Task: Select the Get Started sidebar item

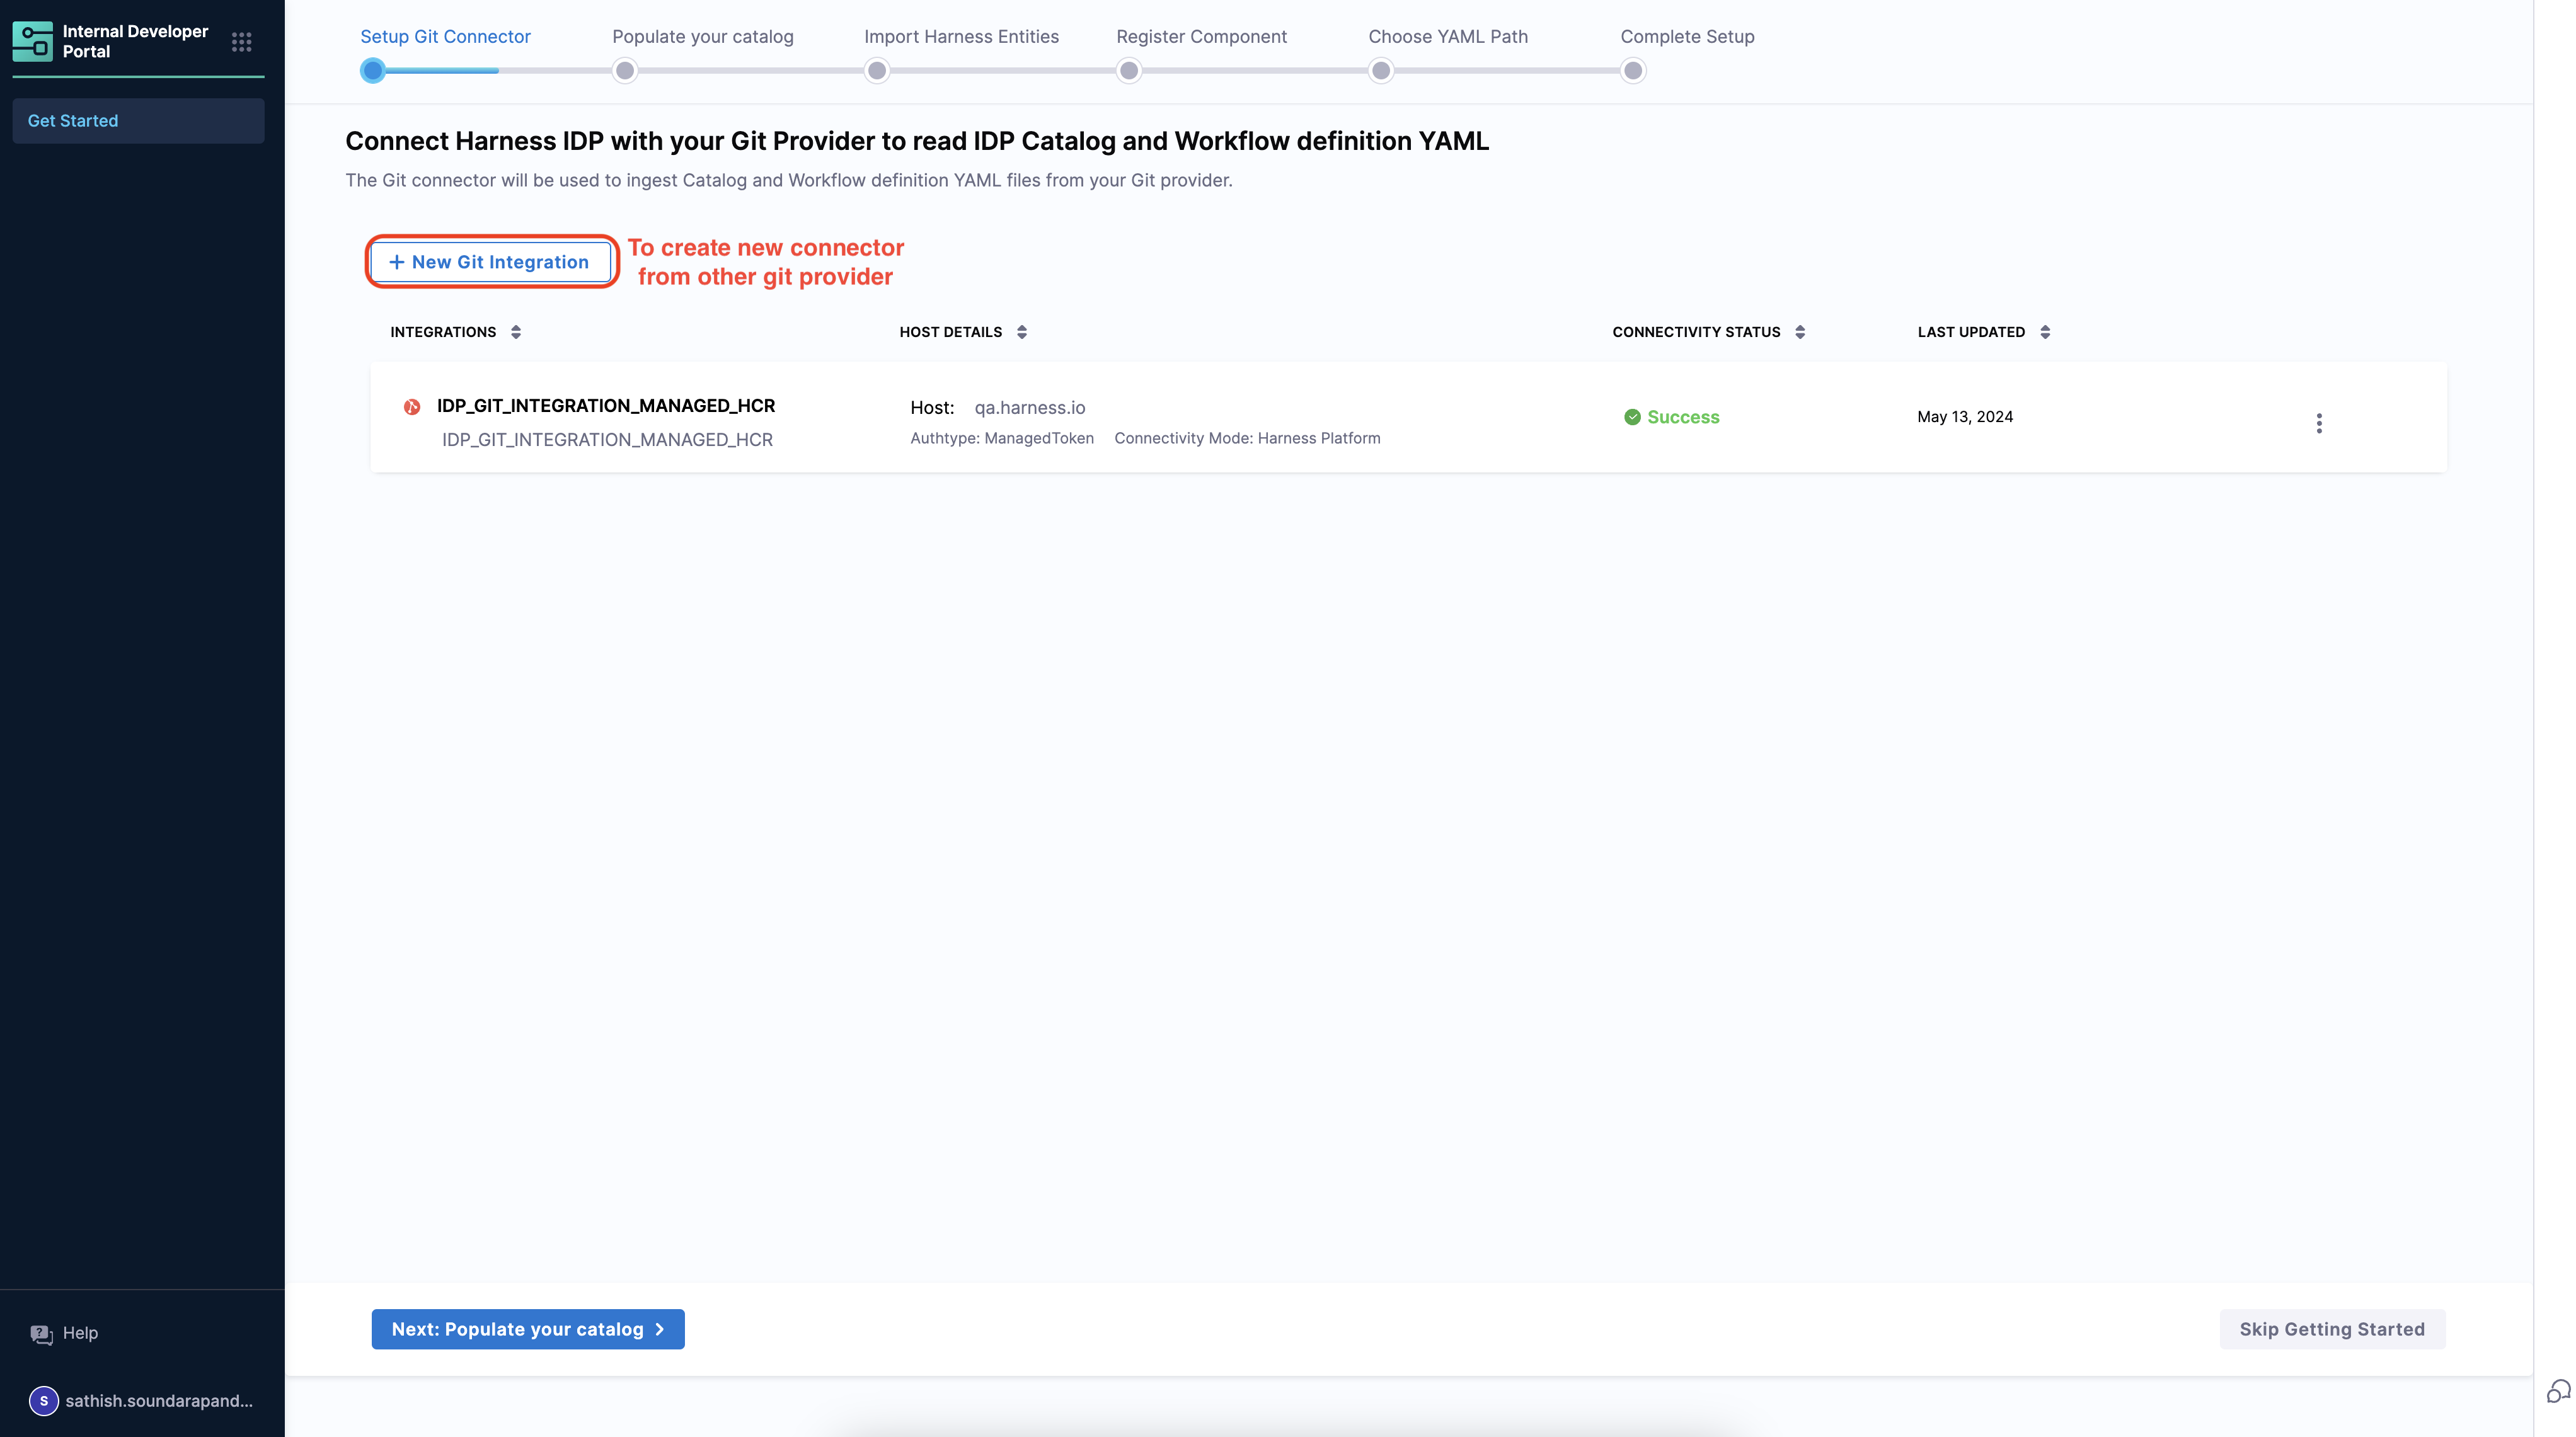Action: (x=138, y=121)
